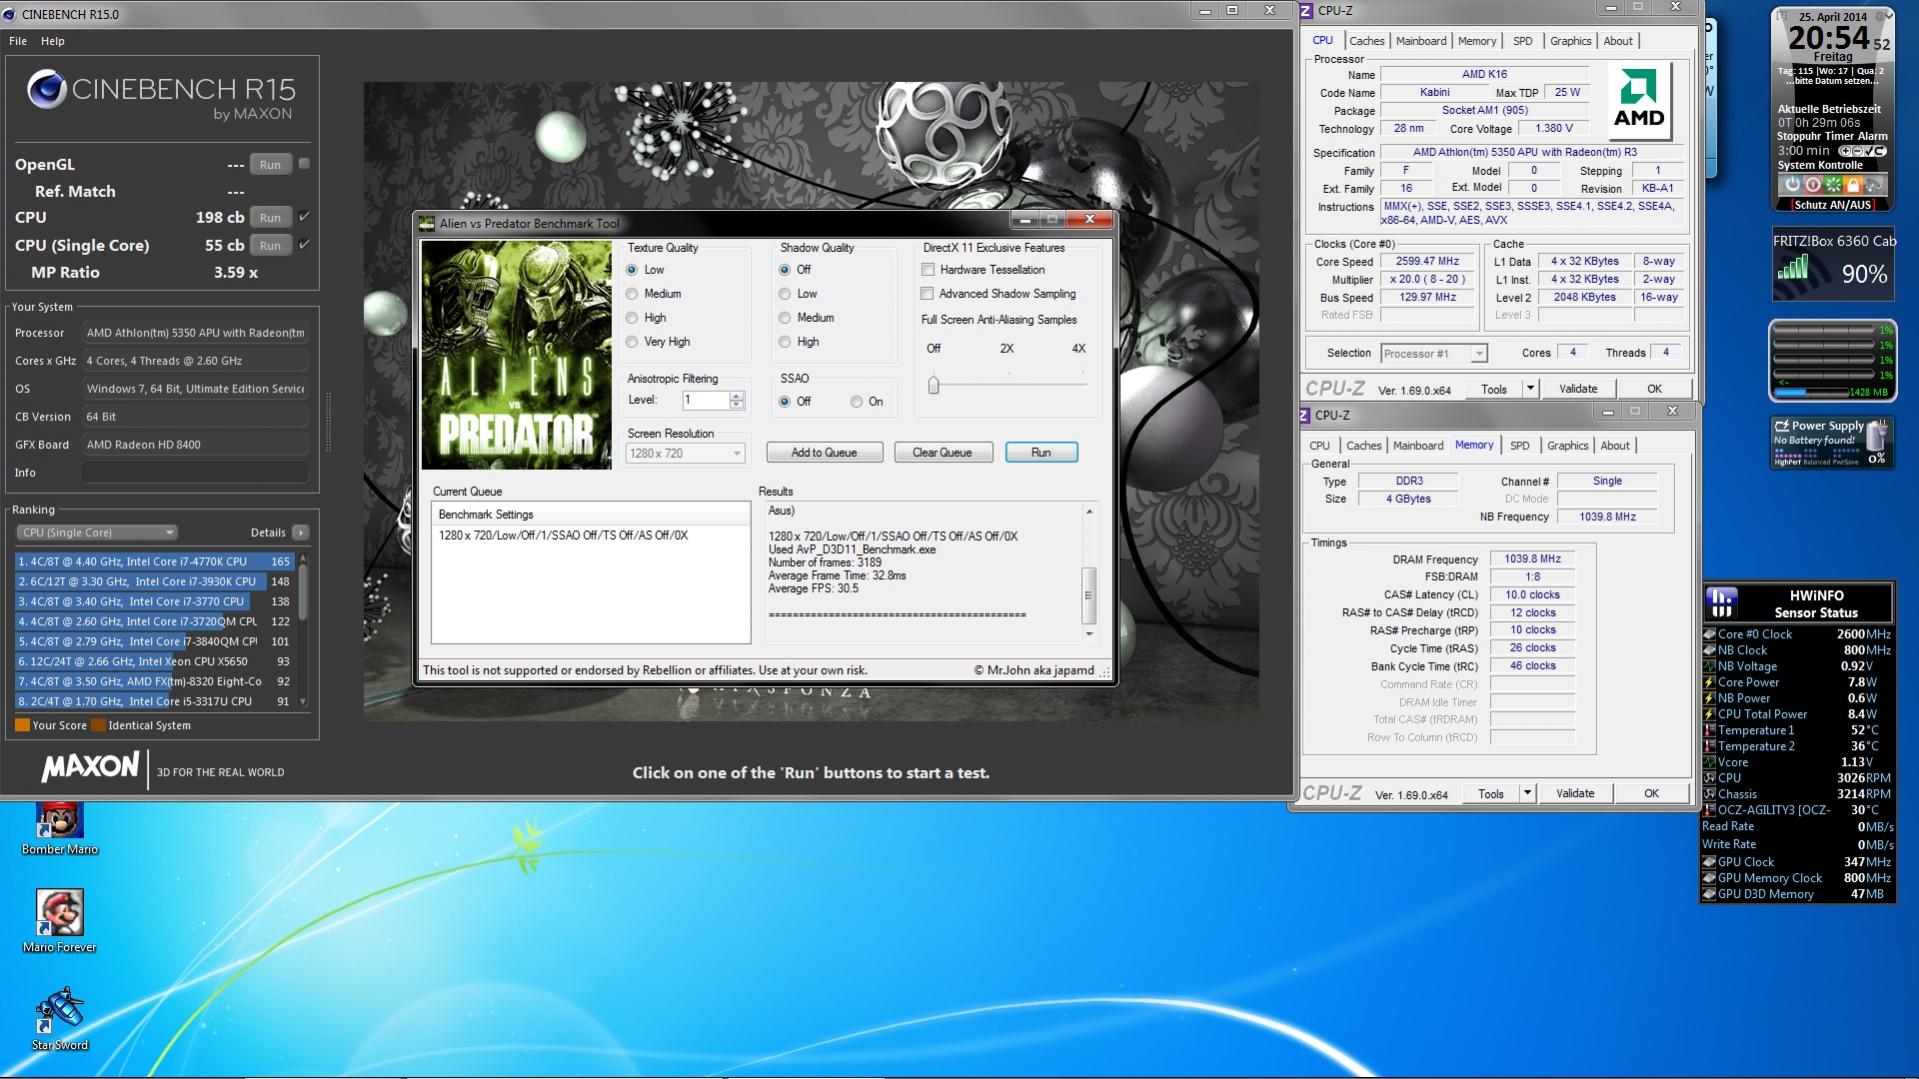Click the Power Supply battery gadget

[1832, 442]
